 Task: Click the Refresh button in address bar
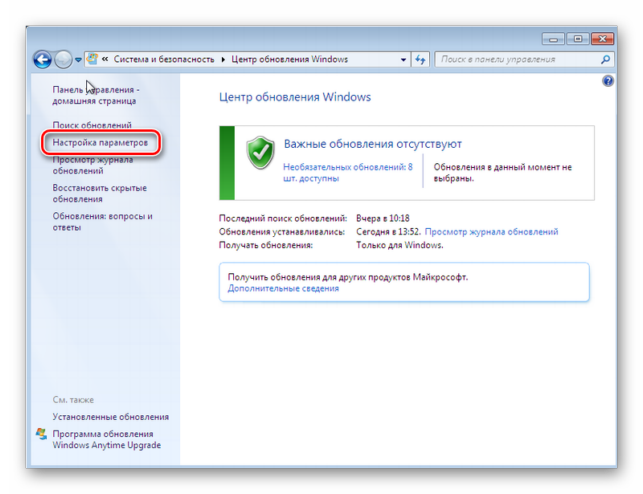[420, 59]
